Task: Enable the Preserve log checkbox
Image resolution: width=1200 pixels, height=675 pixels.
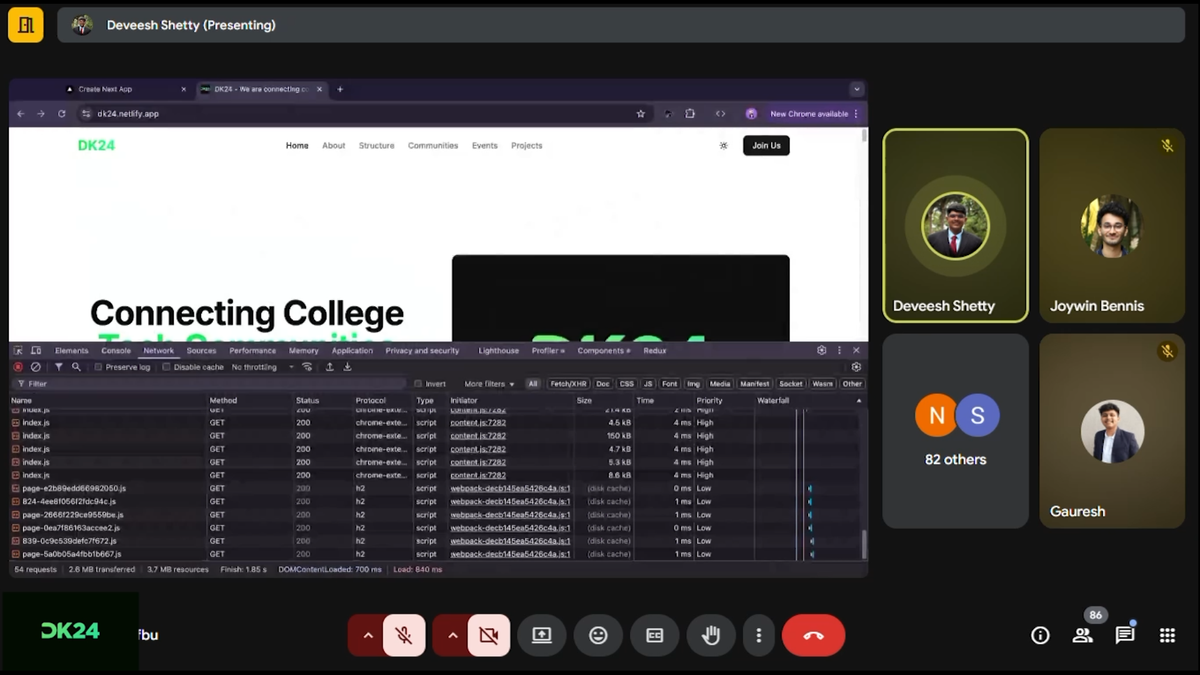Action: [98, 367]
